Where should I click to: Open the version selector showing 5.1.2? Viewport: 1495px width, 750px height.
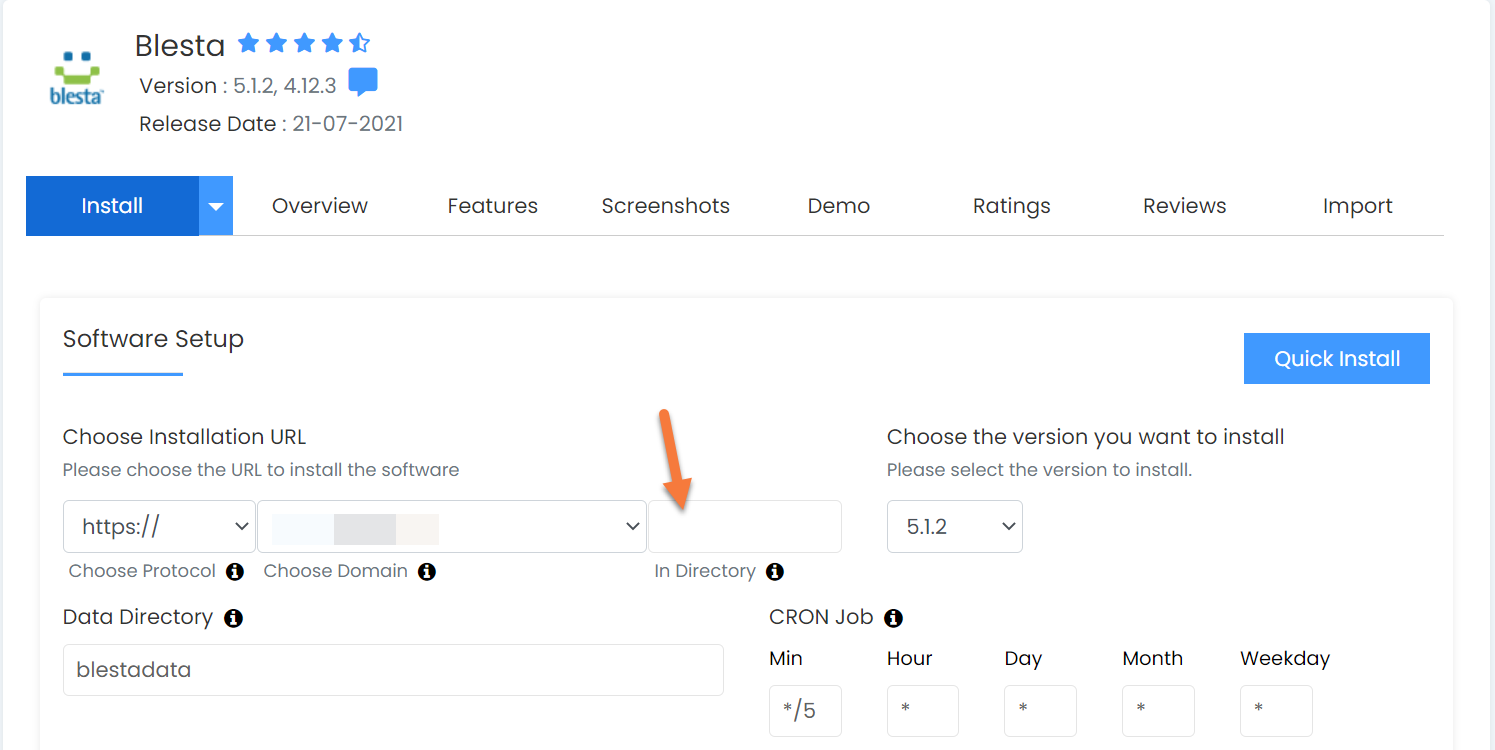click(954, 526)
